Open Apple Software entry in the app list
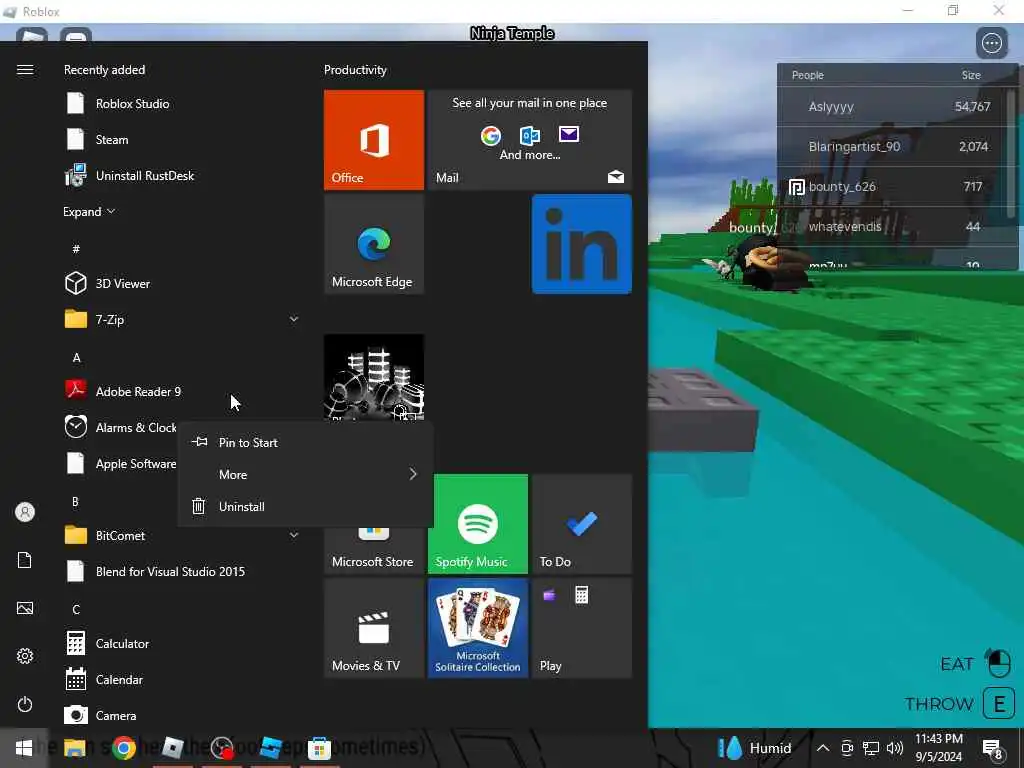 [x=120, y=464]
